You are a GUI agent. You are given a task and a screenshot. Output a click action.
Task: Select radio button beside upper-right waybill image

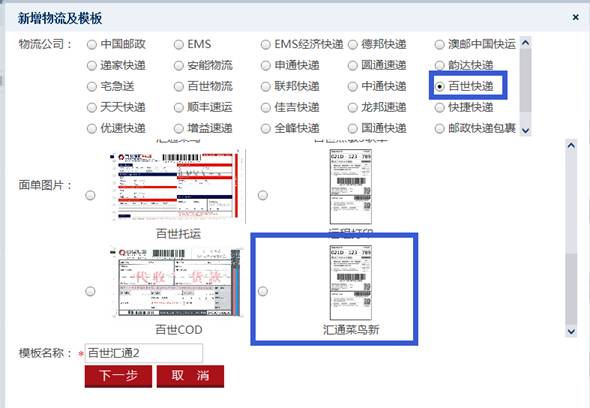[263, 195]
